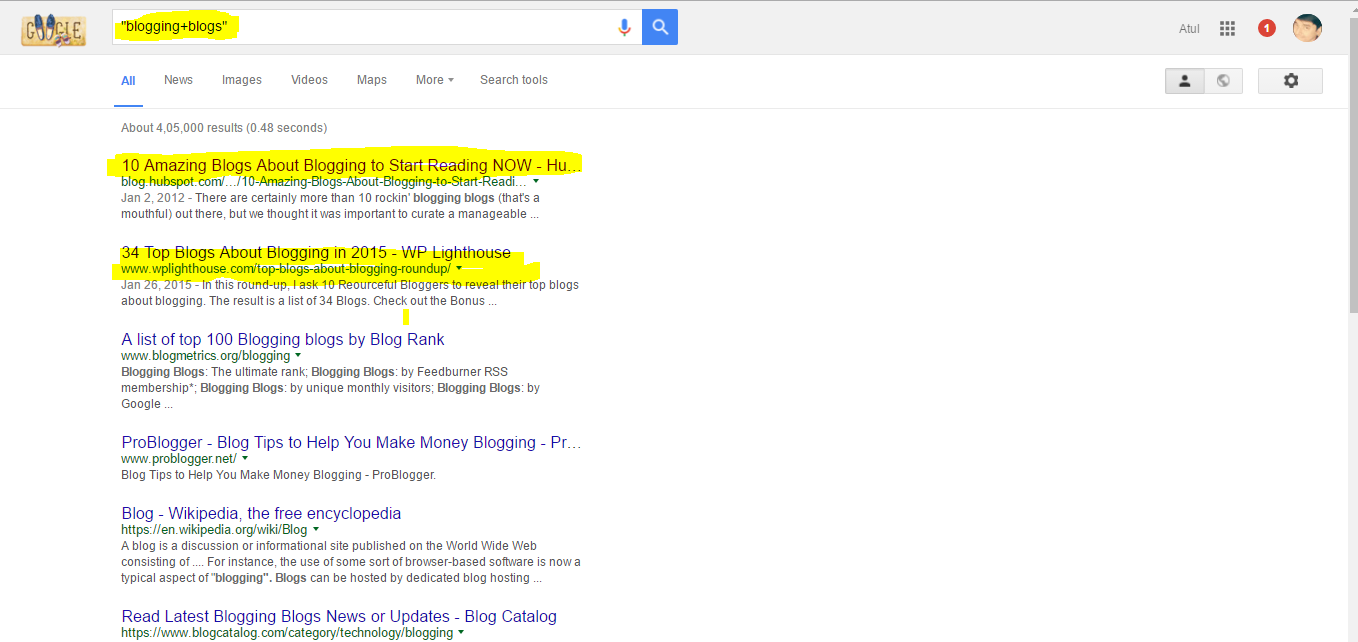
Task: Open the account profile picture
Action: [1307, 28]
